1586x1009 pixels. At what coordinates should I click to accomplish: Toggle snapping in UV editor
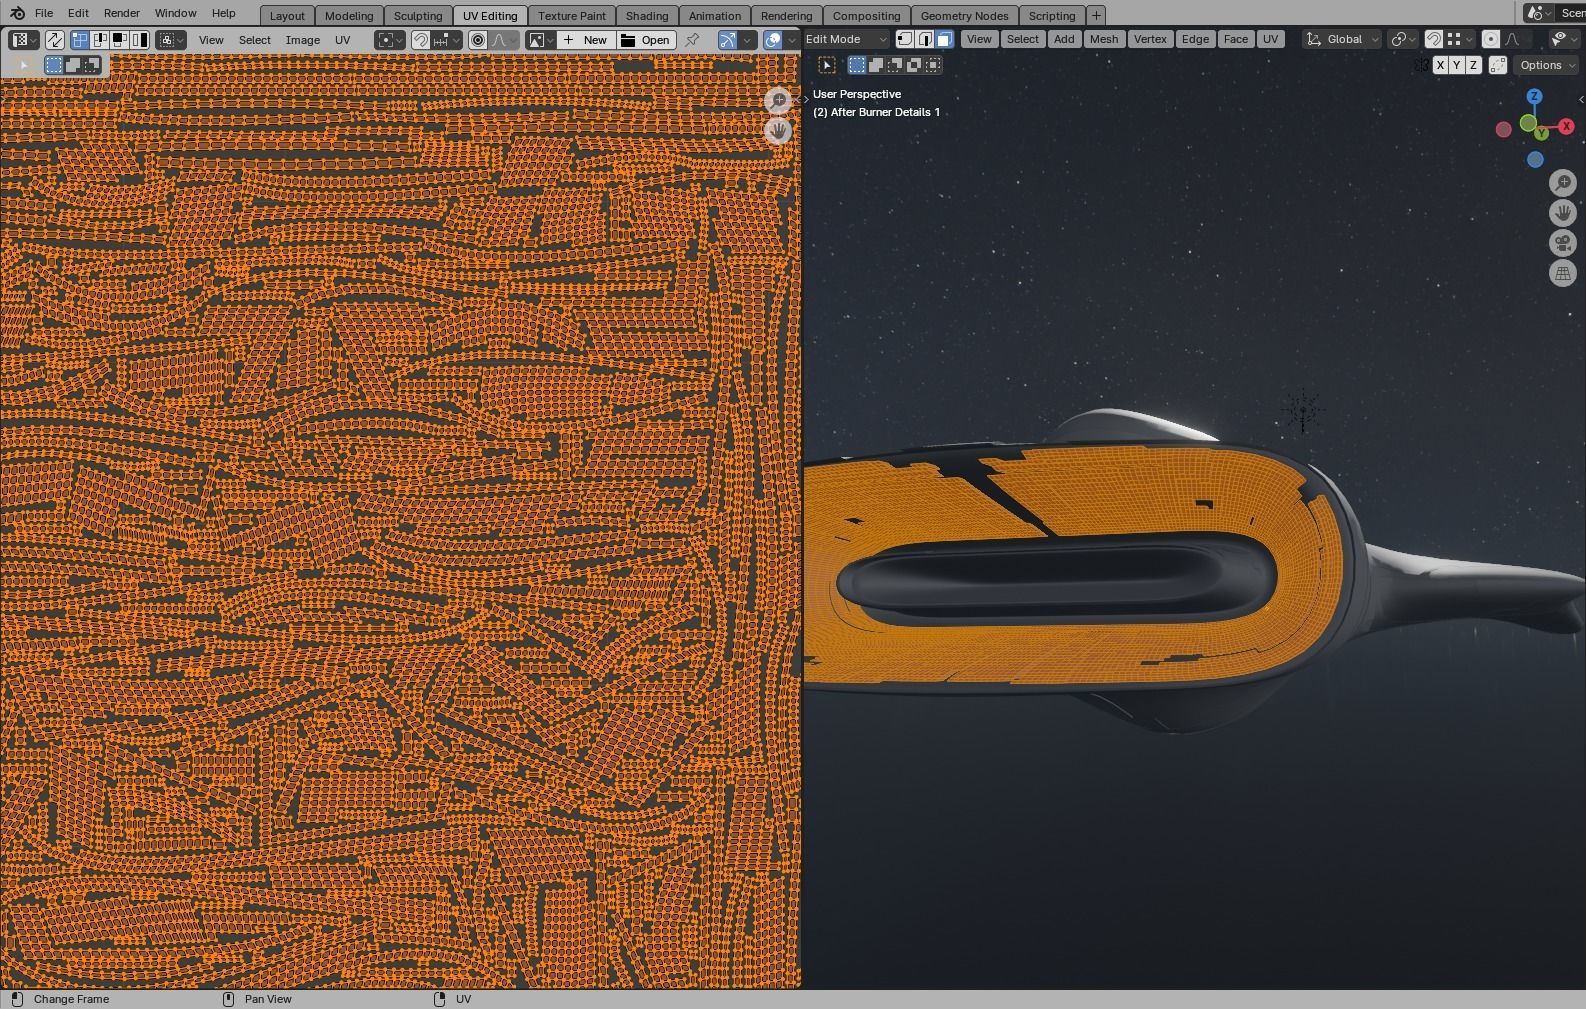[x=420, y=40]
